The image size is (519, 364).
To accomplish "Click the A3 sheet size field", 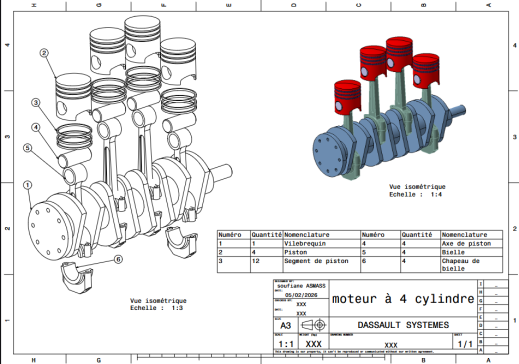I will (286, 325).
